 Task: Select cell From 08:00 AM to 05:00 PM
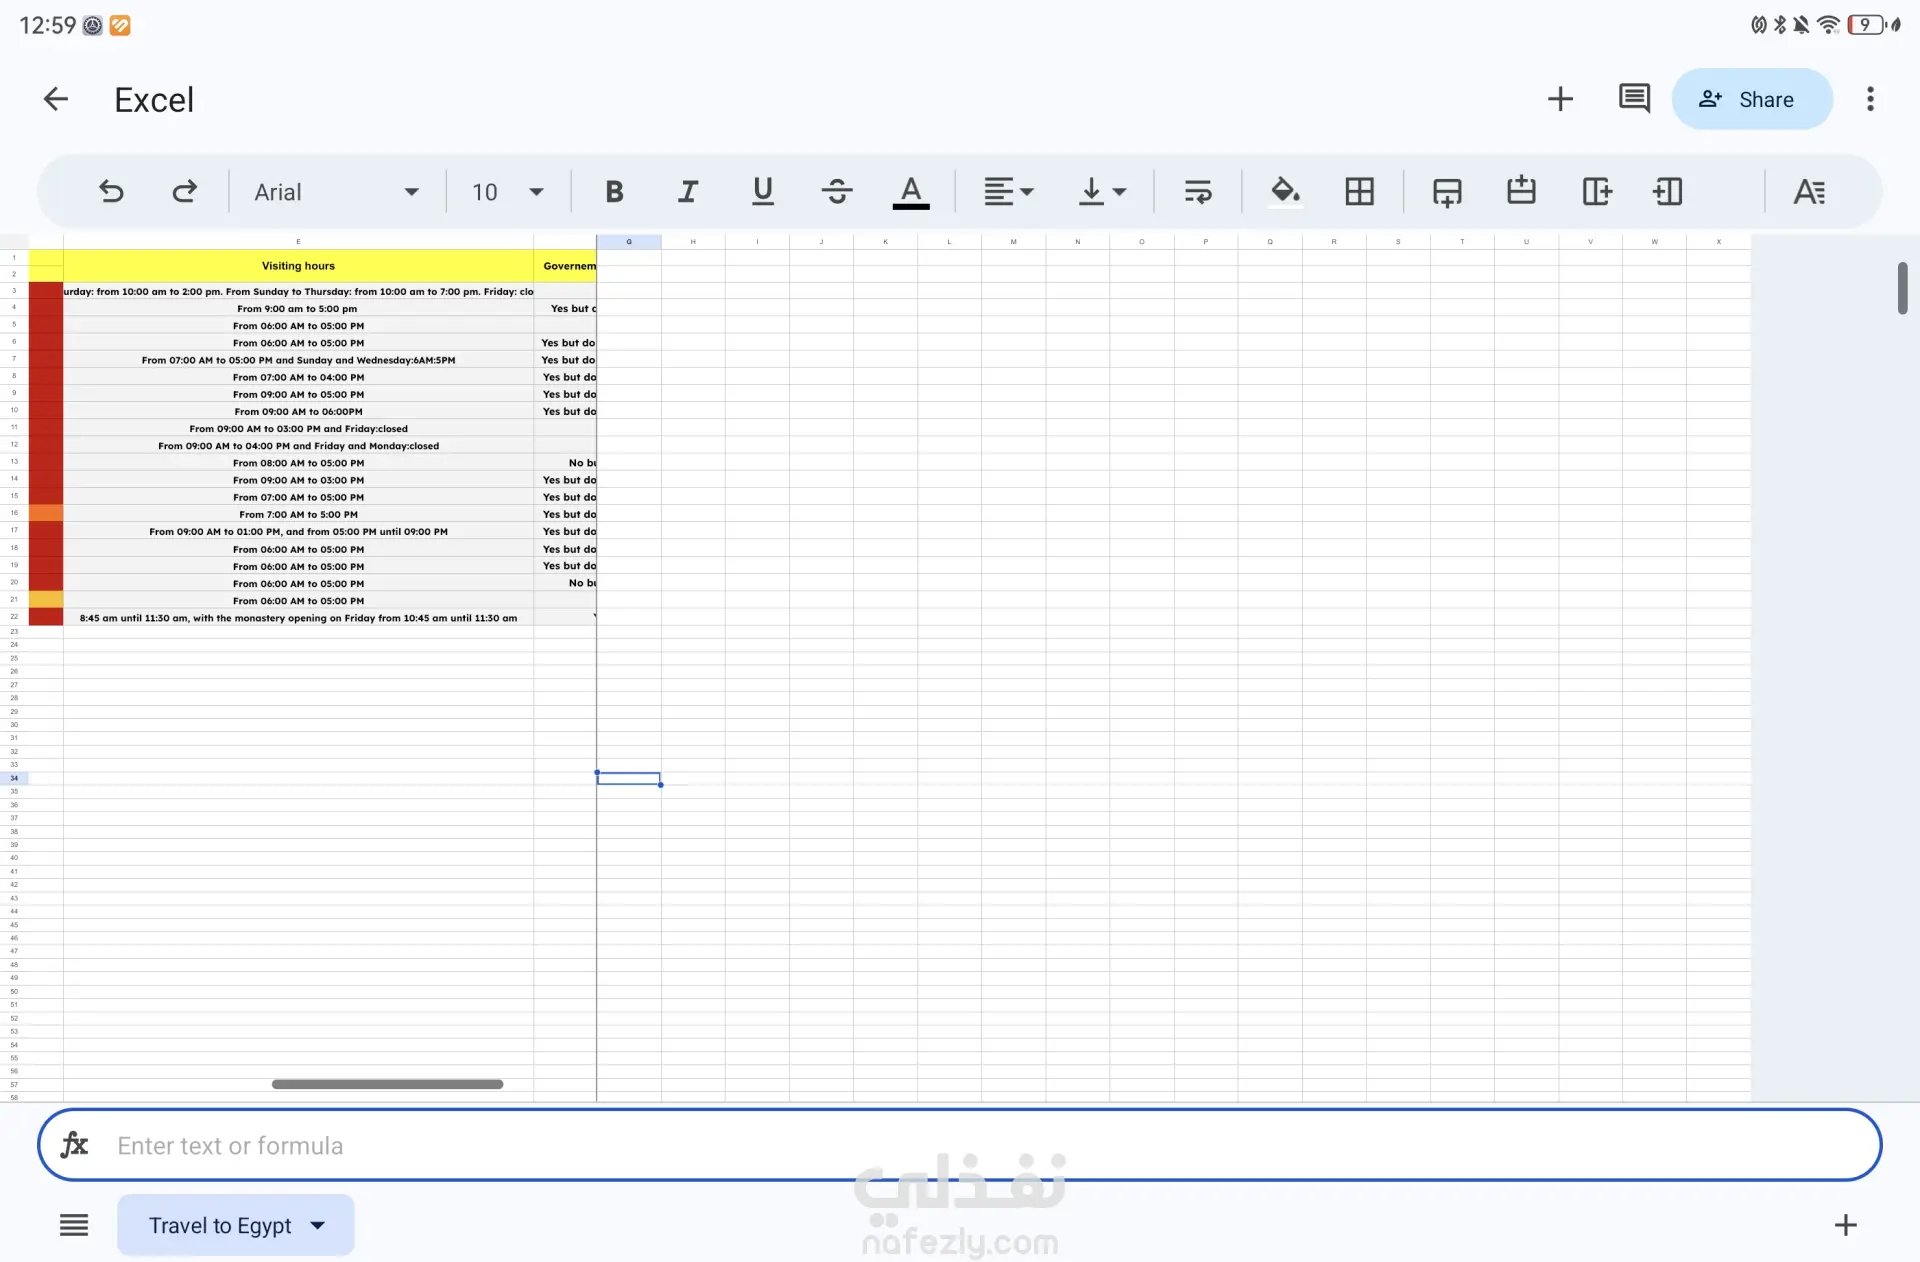click(298, 463)
